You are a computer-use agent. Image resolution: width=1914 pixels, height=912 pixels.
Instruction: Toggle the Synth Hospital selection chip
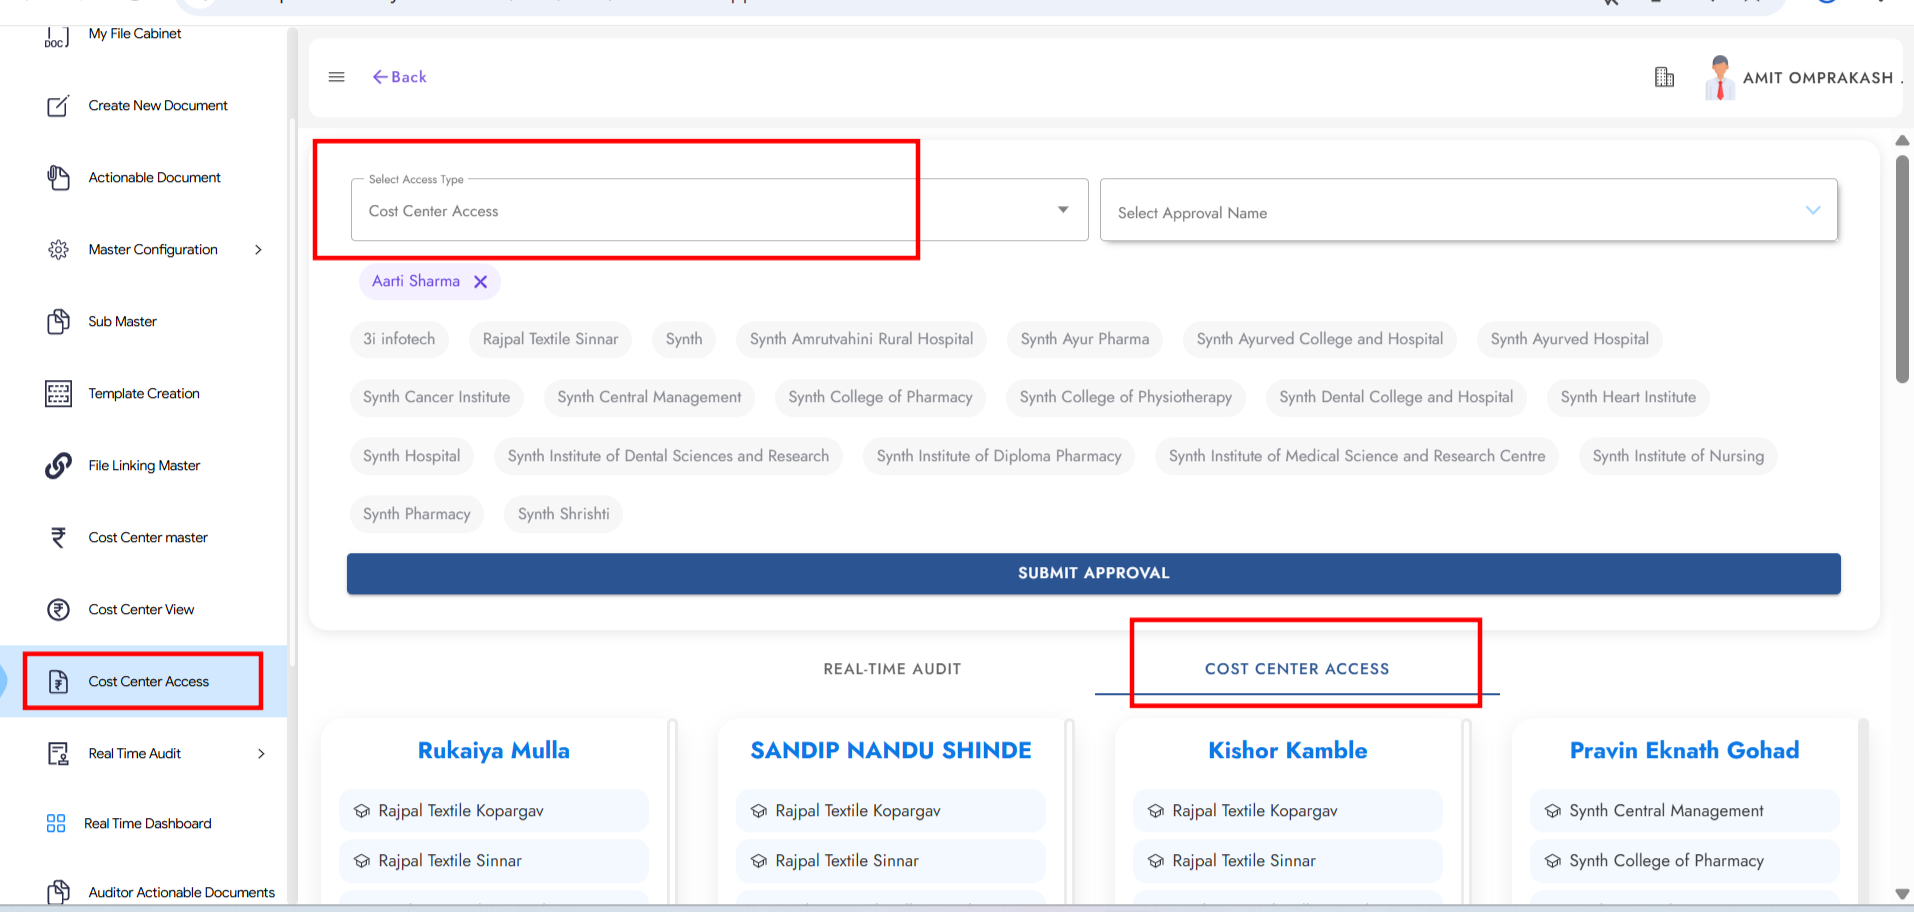[412, 455]
